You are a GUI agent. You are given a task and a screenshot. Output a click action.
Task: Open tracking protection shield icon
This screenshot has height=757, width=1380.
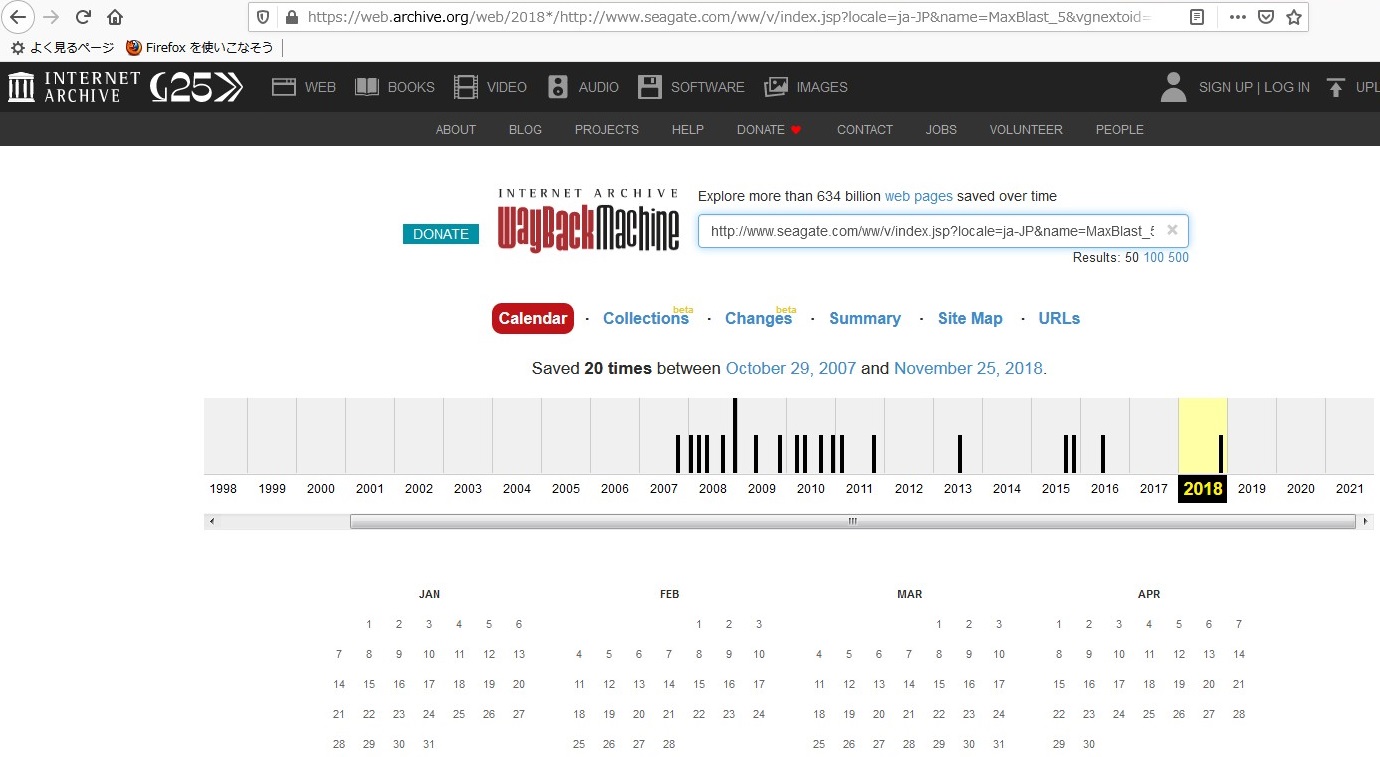click(x=264, y=17)
